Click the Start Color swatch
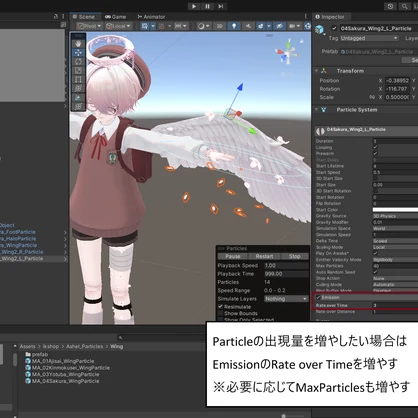This screenshot has width=418, height=418. coord(395,210)
